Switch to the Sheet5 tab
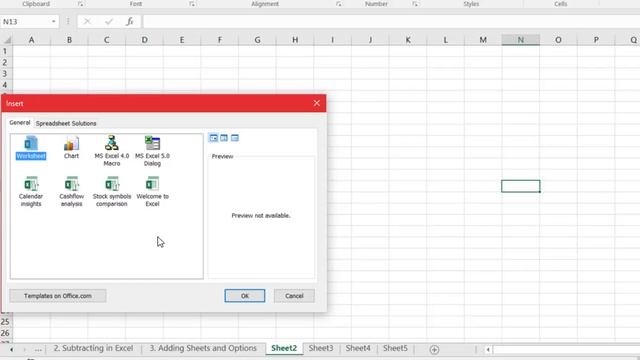Viewport: 640px width, 360px height. point(395,348)
